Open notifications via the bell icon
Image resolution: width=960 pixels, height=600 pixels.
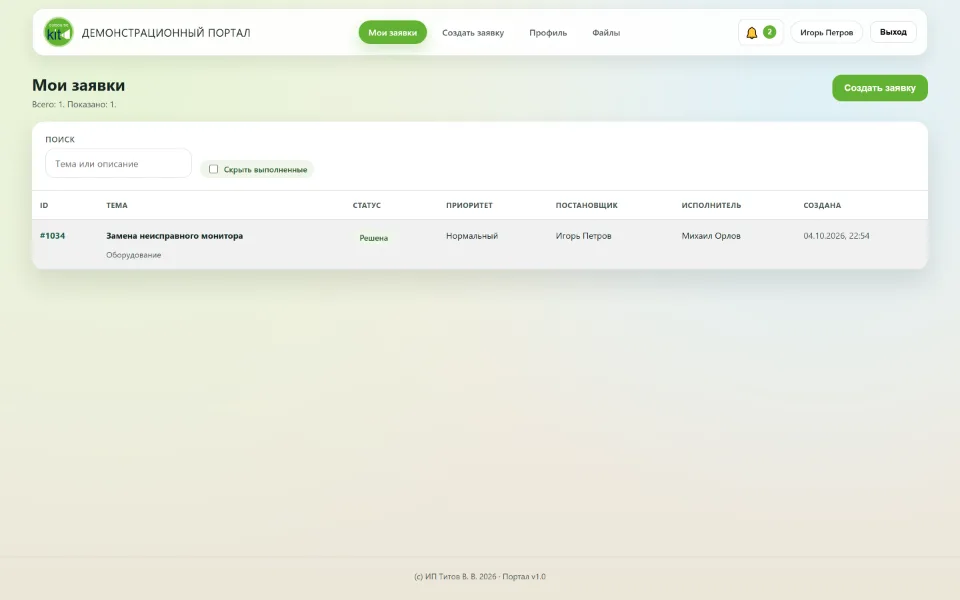(752, 32)
